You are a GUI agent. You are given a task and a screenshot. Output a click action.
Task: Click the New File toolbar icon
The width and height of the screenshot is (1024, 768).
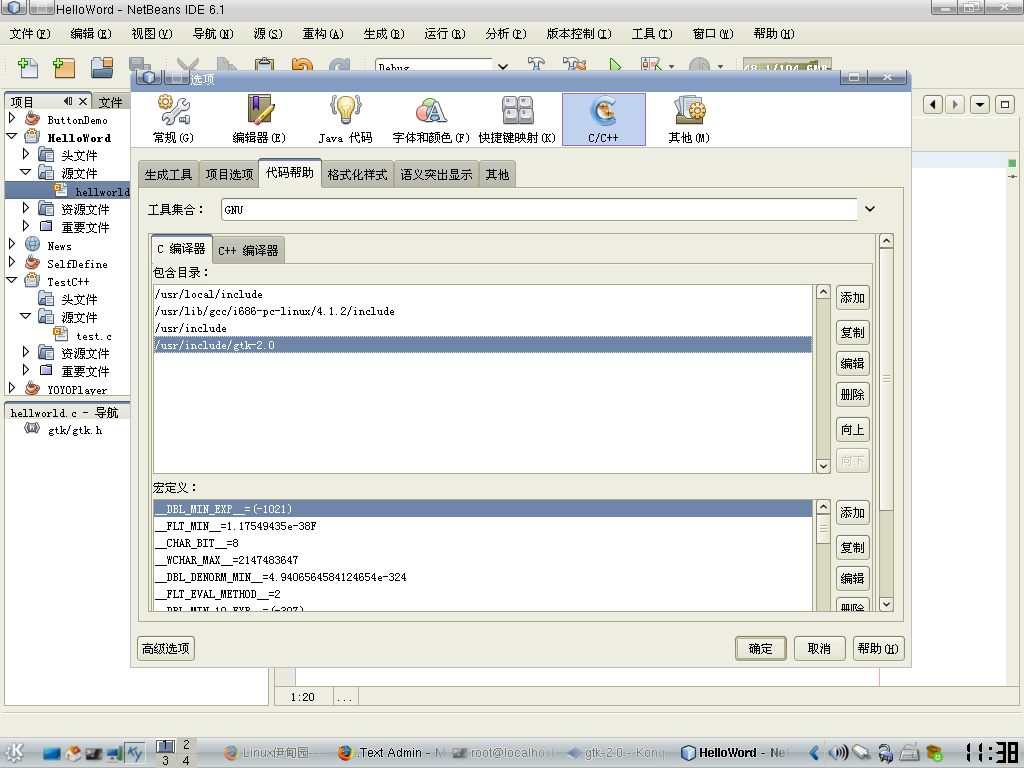pos(27,67)
